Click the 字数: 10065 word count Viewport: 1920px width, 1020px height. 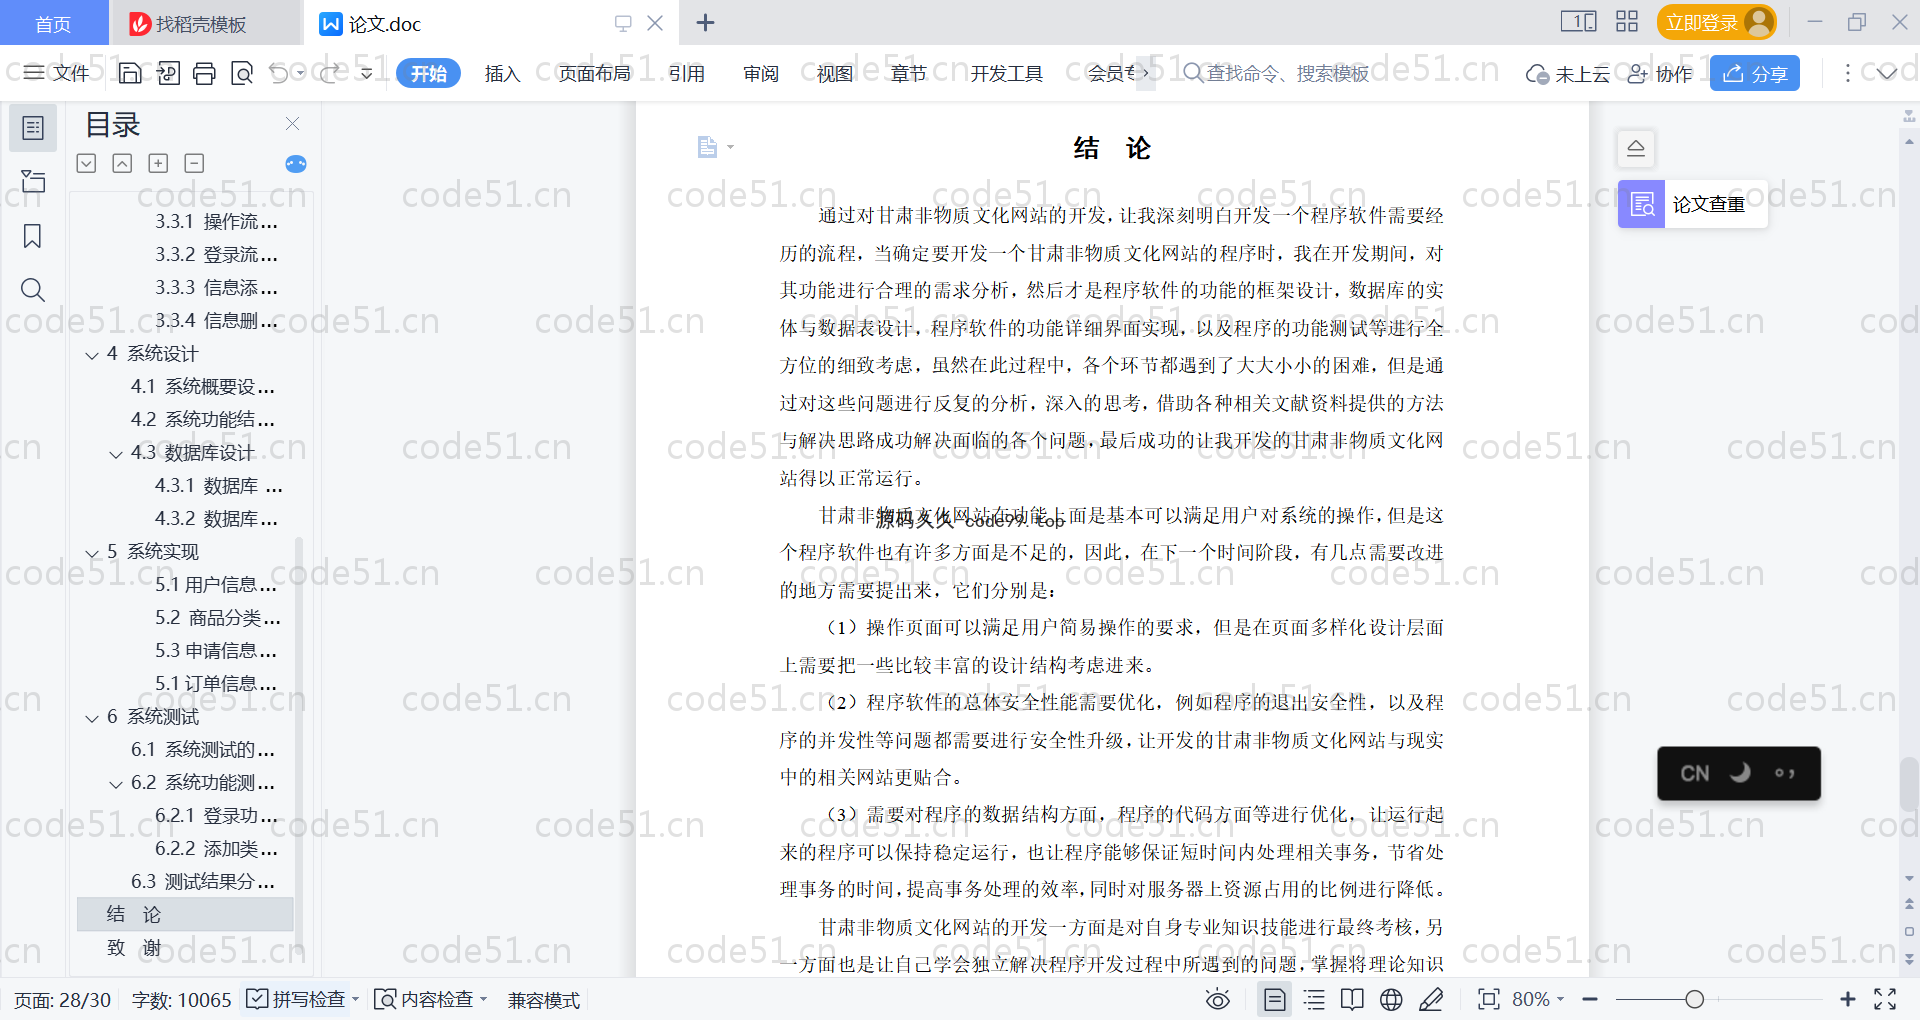(x=181, y=999)
